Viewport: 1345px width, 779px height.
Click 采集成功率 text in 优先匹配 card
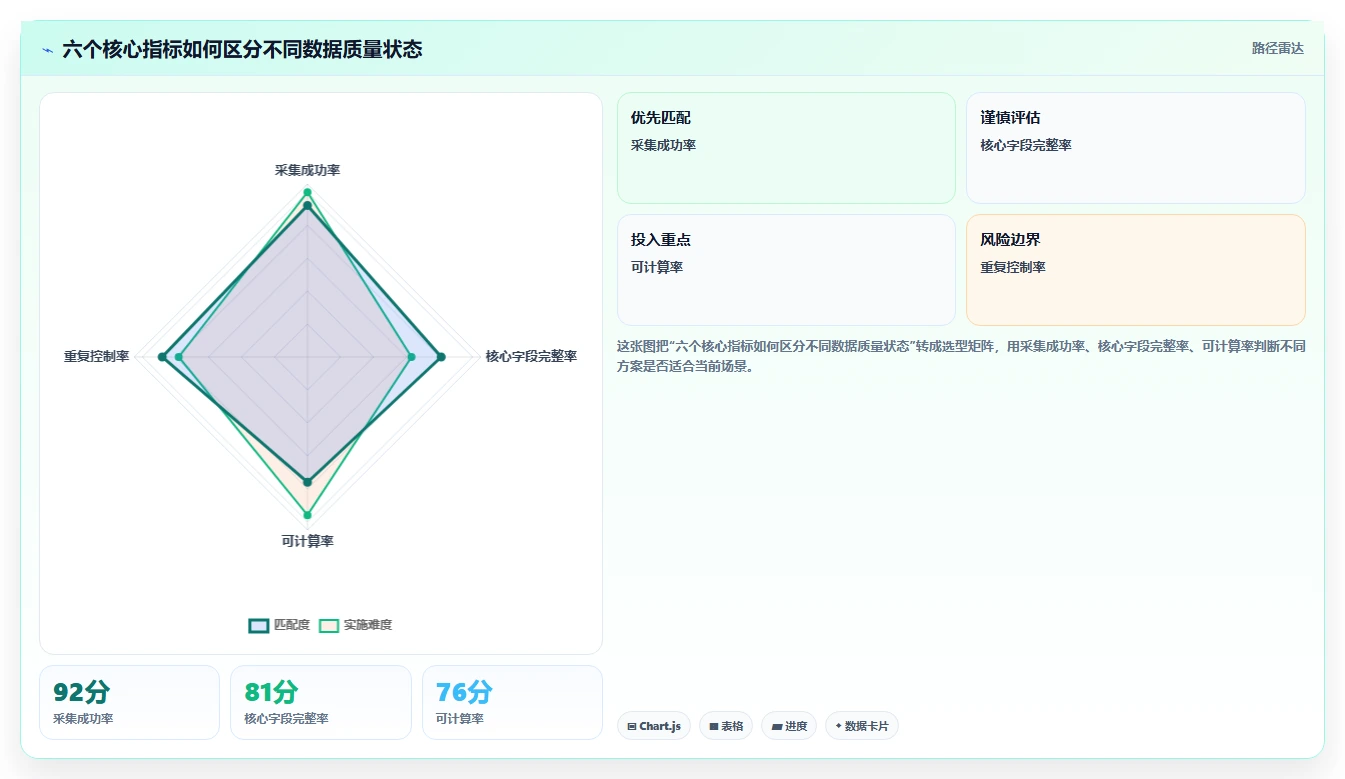663,145
